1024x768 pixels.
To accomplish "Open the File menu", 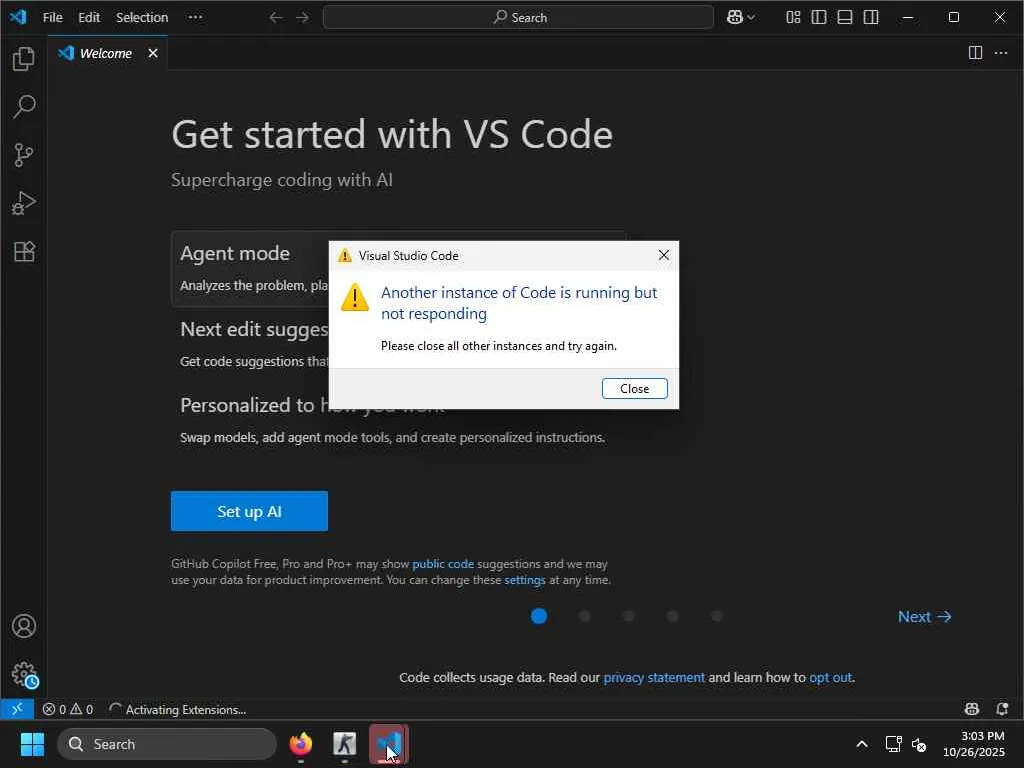I will pyautogui.click(x=52, y=18).
